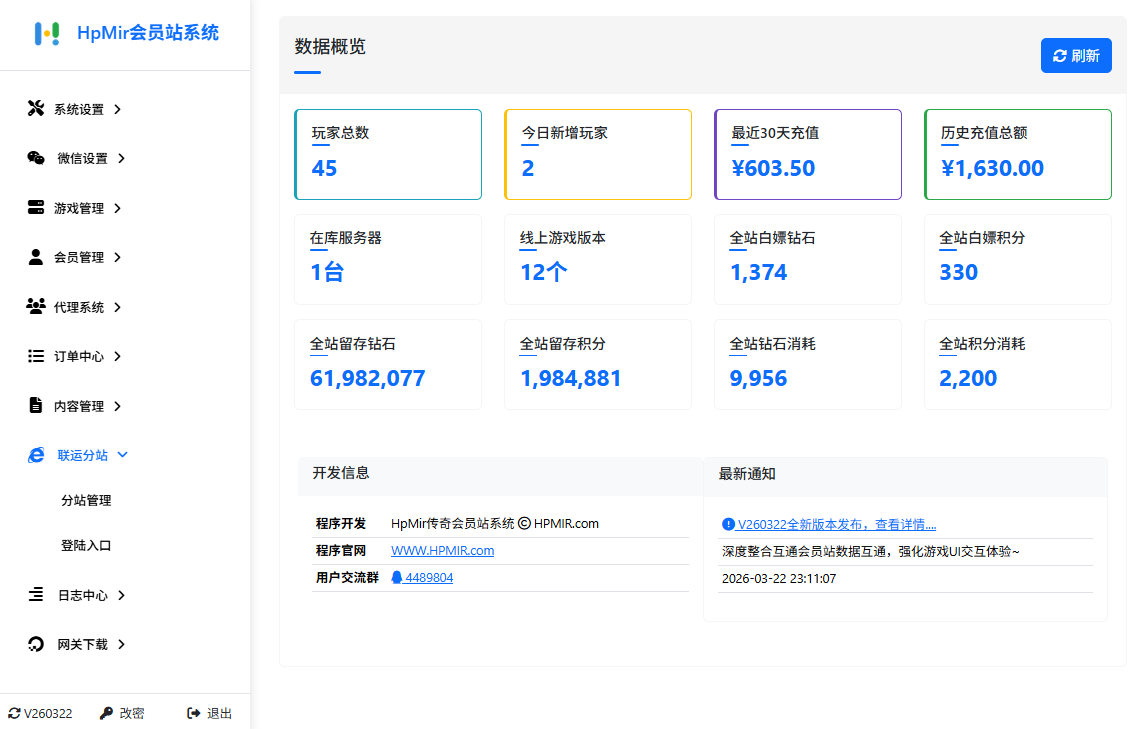Click the wrench icon beside 系统设置
Viewport: 1140px width, 729px height.
tap(36, 109)
